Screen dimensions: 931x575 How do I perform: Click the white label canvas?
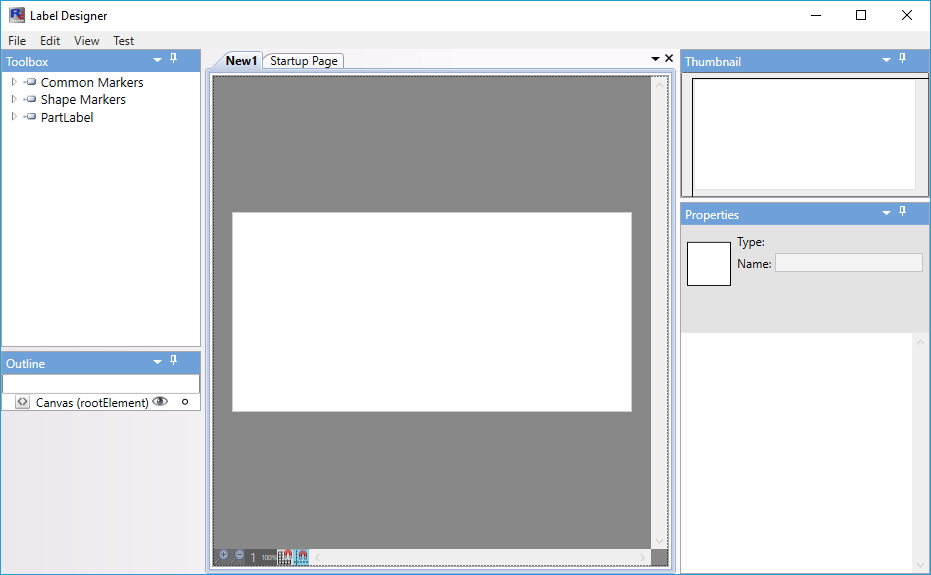(432, 312)
